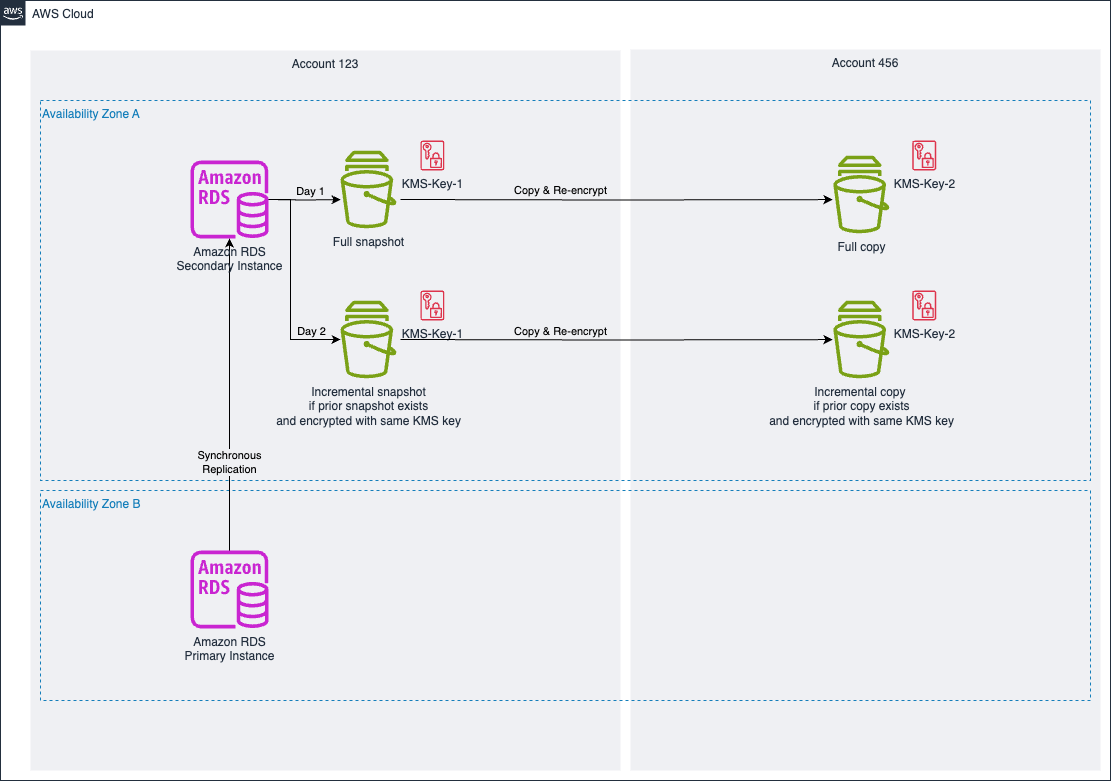
Task: Click the Availability Zone A label
Action: click(90, 113)
